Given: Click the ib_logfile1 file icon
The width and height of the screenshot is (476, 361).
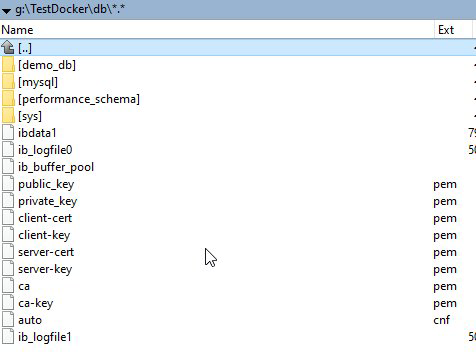Looking at the screenshot, I should coord(8,337).
